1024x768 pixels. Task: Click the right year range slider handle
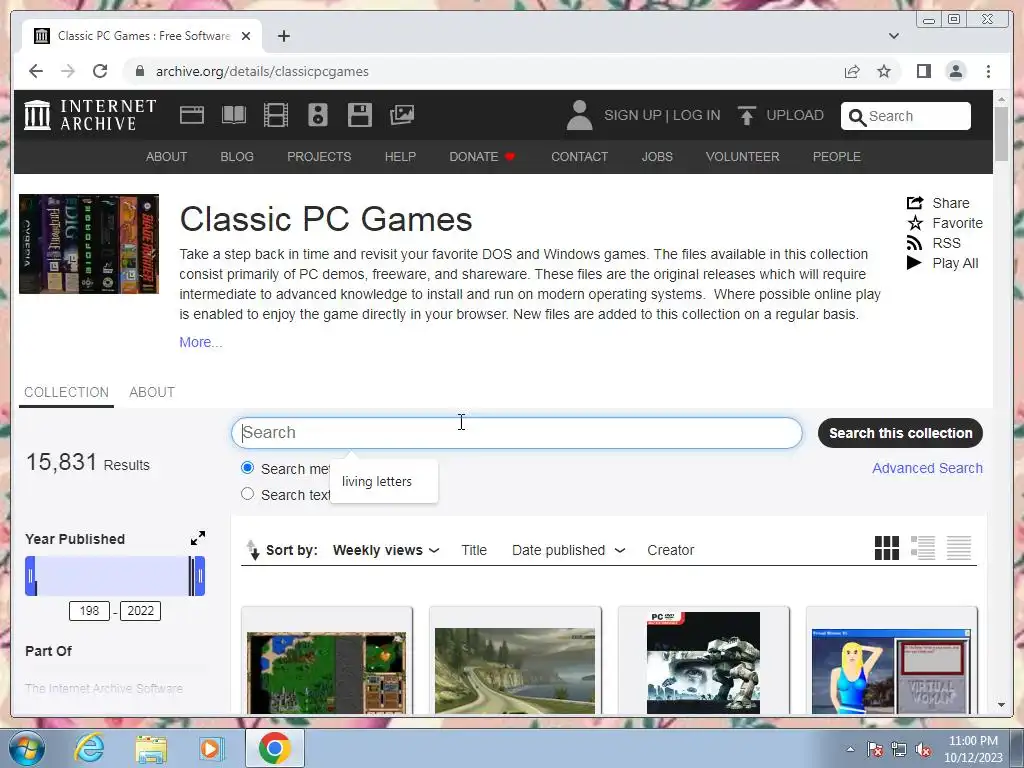click(x=200, y=576)
